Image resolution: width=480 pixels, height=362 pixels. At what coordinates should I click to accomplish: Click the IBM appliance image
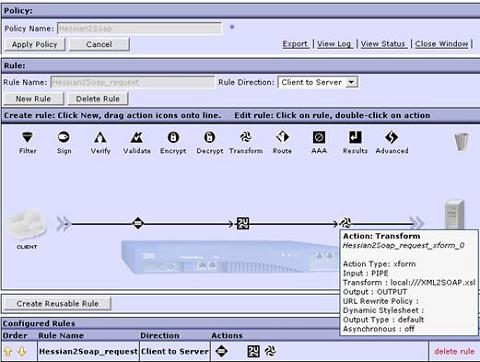(x=230, y=258)
